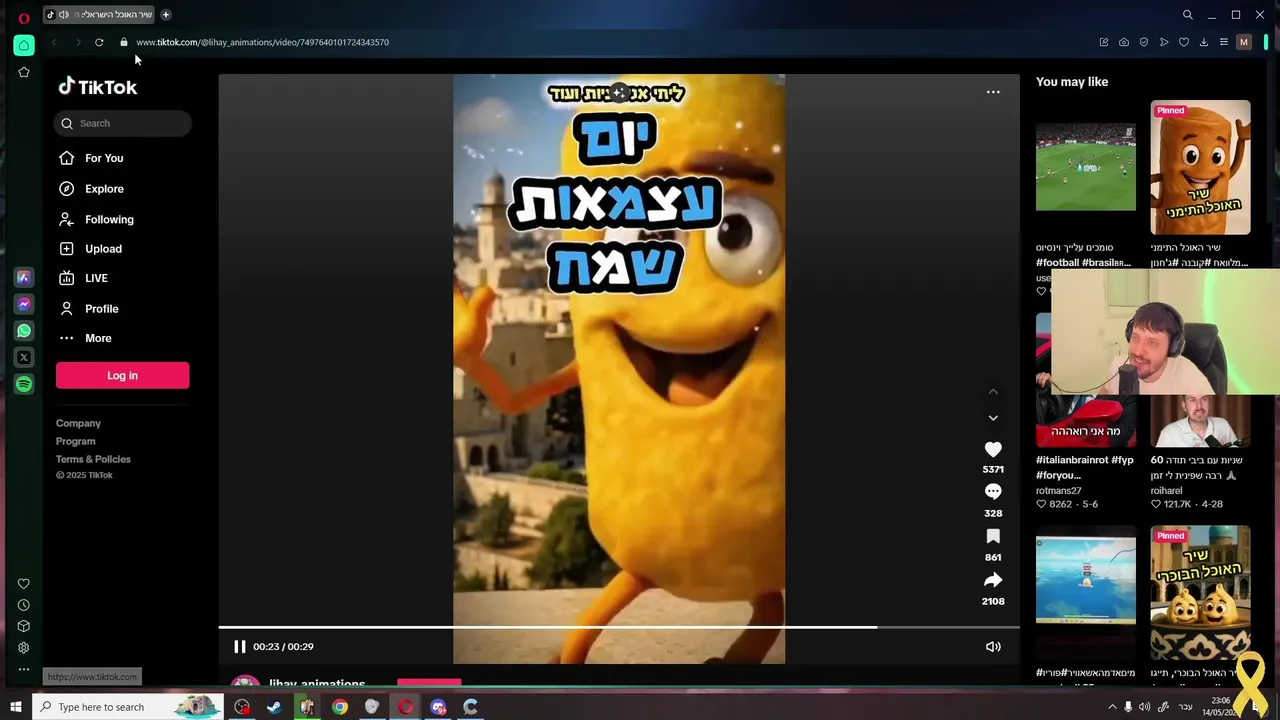The image size is (1280, 720).
Task: Bookmark the video with the save icon
Action: (993, 537)
